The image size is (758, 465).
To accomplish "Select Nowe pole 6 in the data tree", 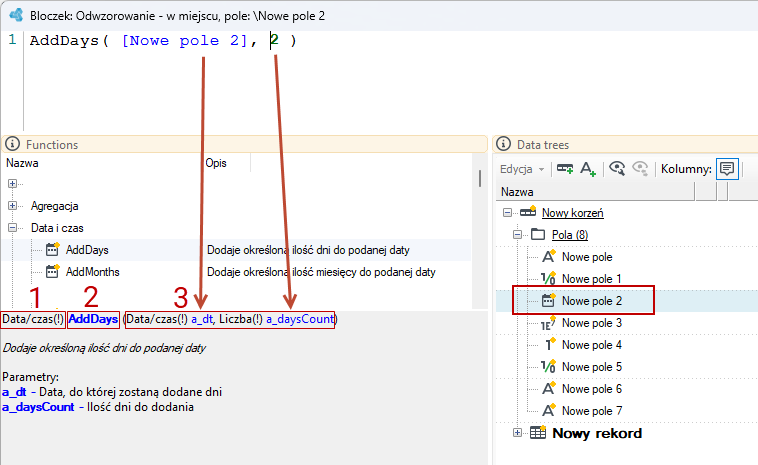I will pos(592,389).
